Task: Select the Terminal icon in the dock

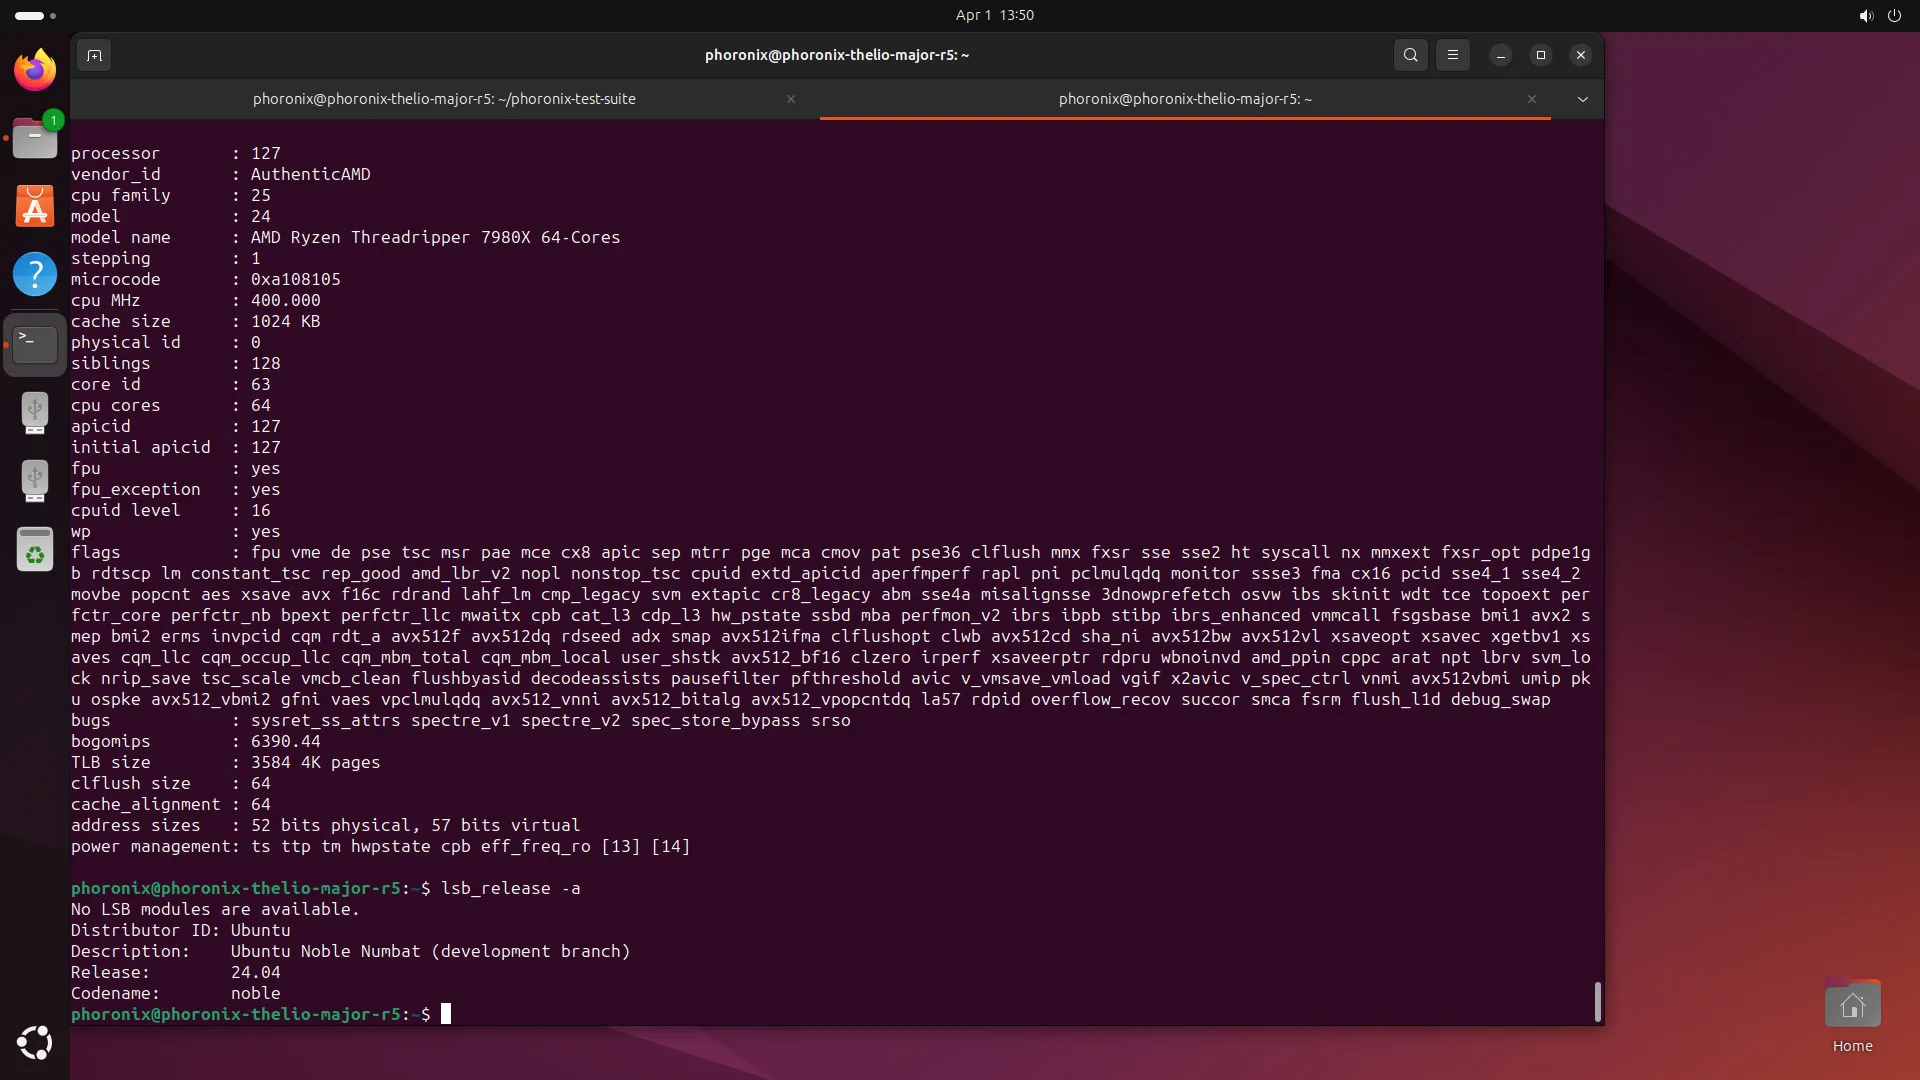Action: click(35, 343)
